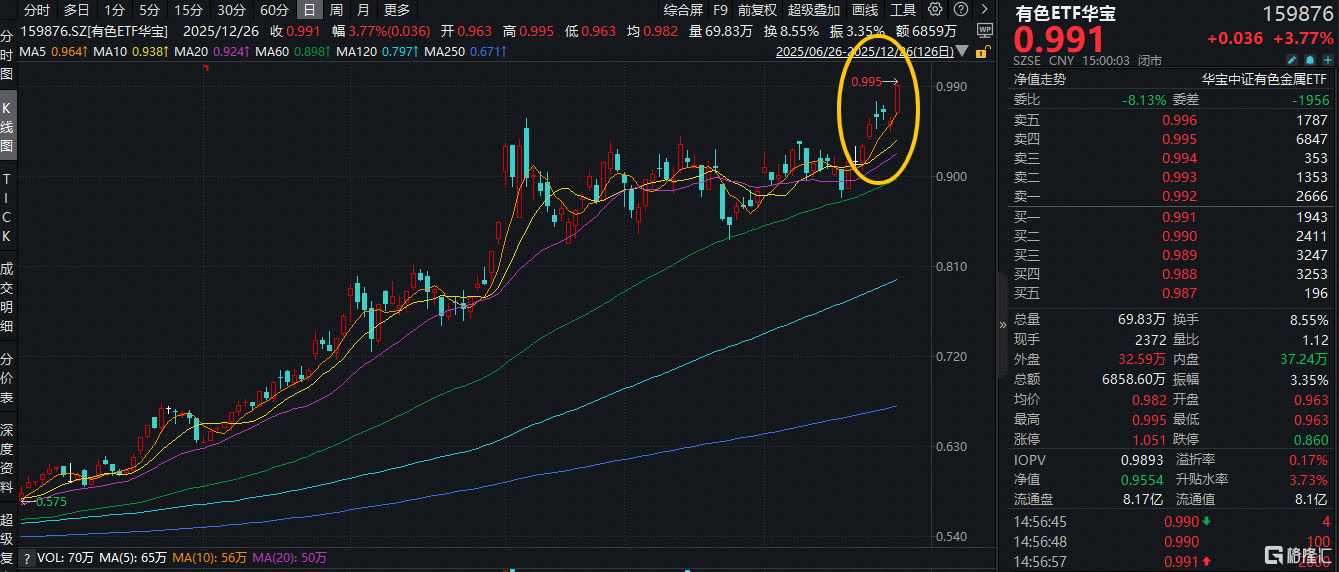Expand the top-right toolbar arrow
Image resolution: width=1339 pixels, height=572 pixels.
click(x=984, y=10)
